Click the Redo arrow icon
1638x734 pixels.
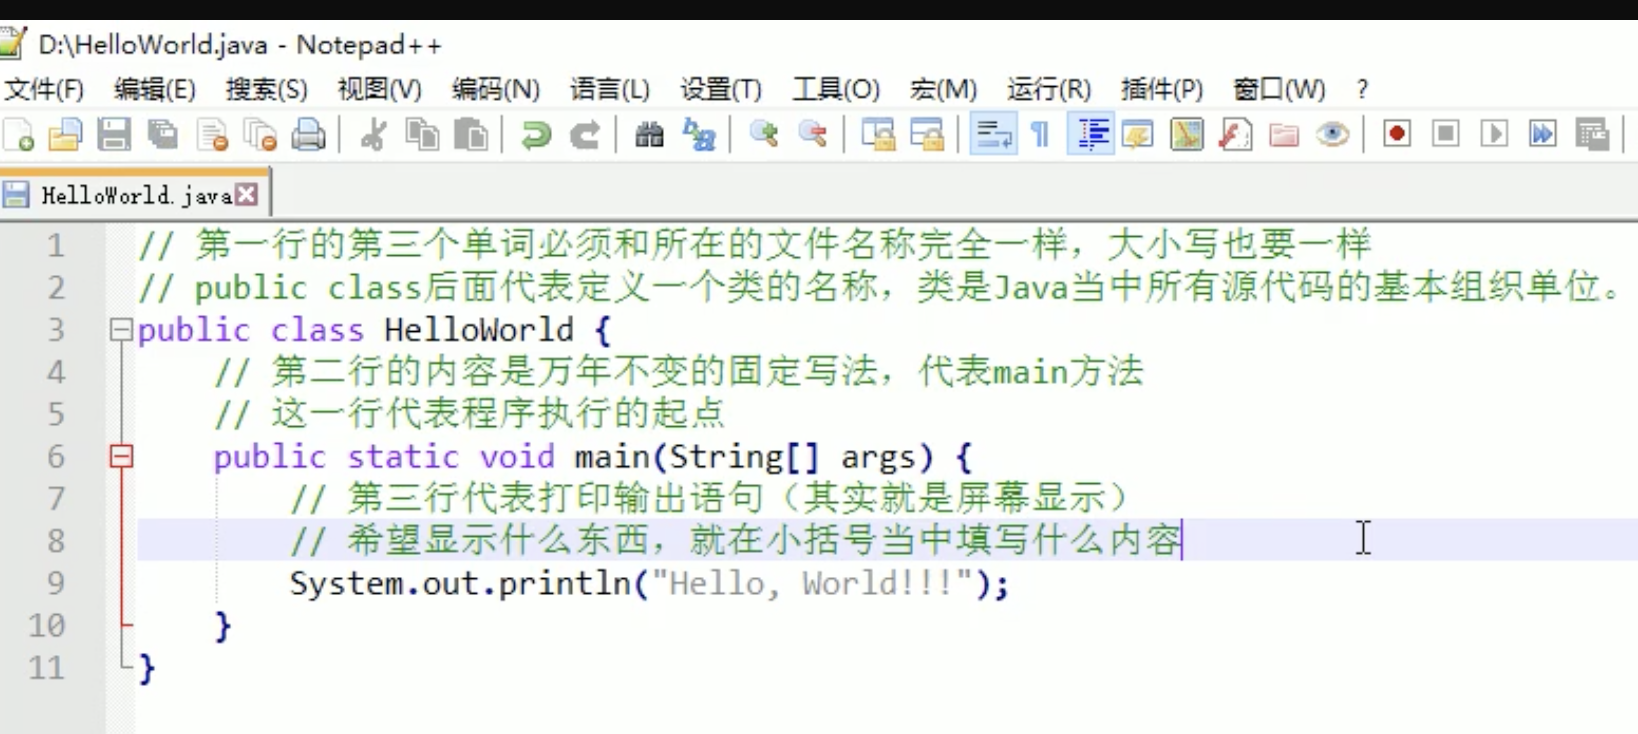[x=585, y=134]
